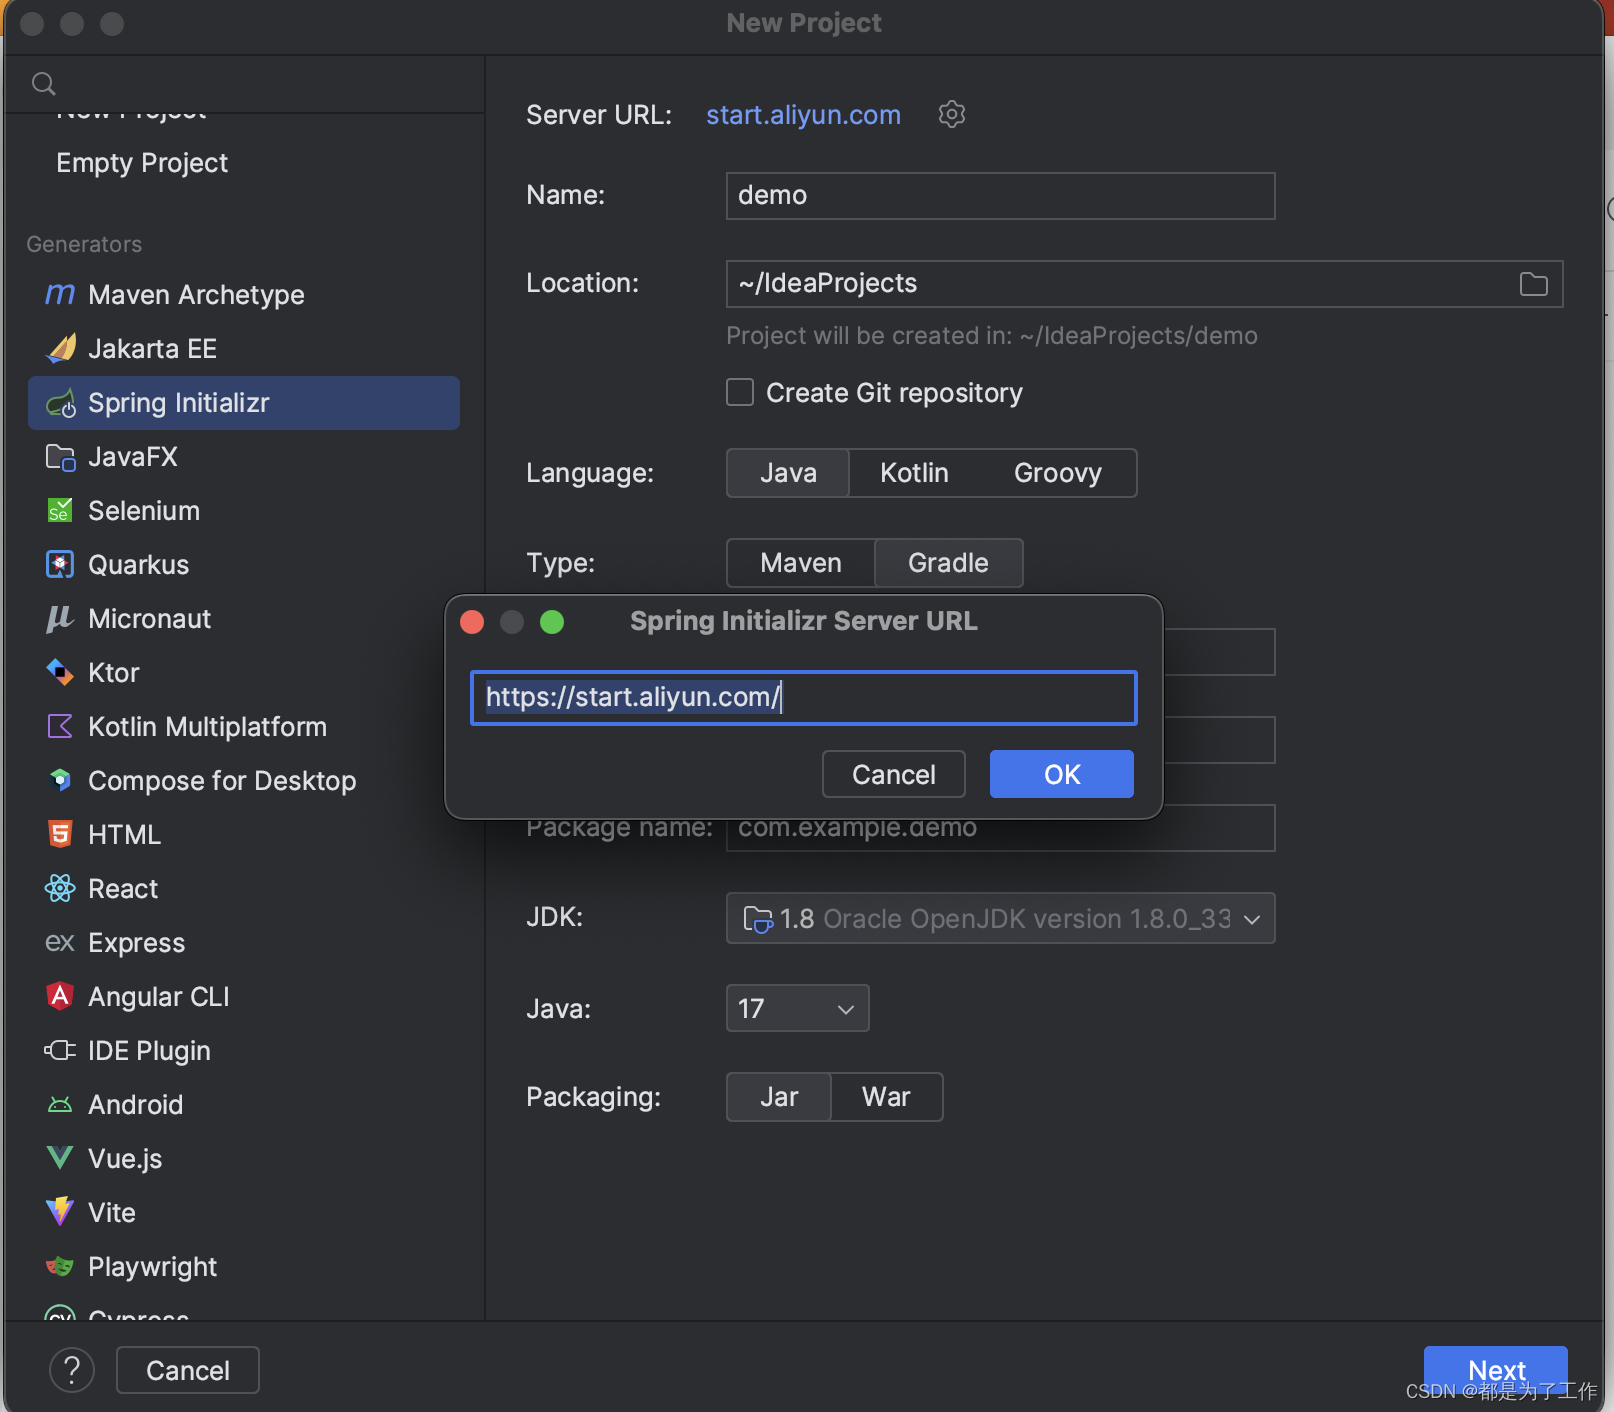The width and height of the screenshot is (1614, 1412).
Task: Click the Express ex icon
Action: pos(60,943)
